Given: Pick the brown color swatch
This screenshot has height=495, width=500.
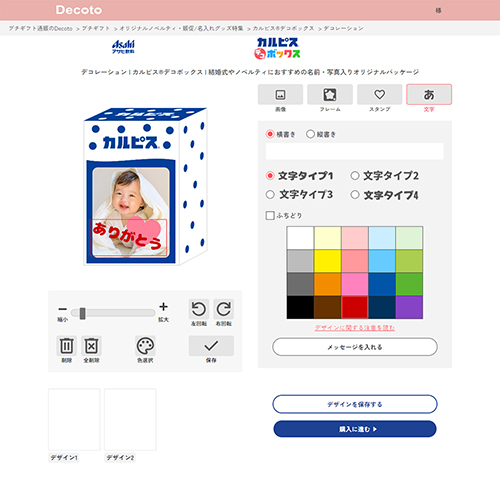Looking at the screenshot, I should tap(328, 307).
